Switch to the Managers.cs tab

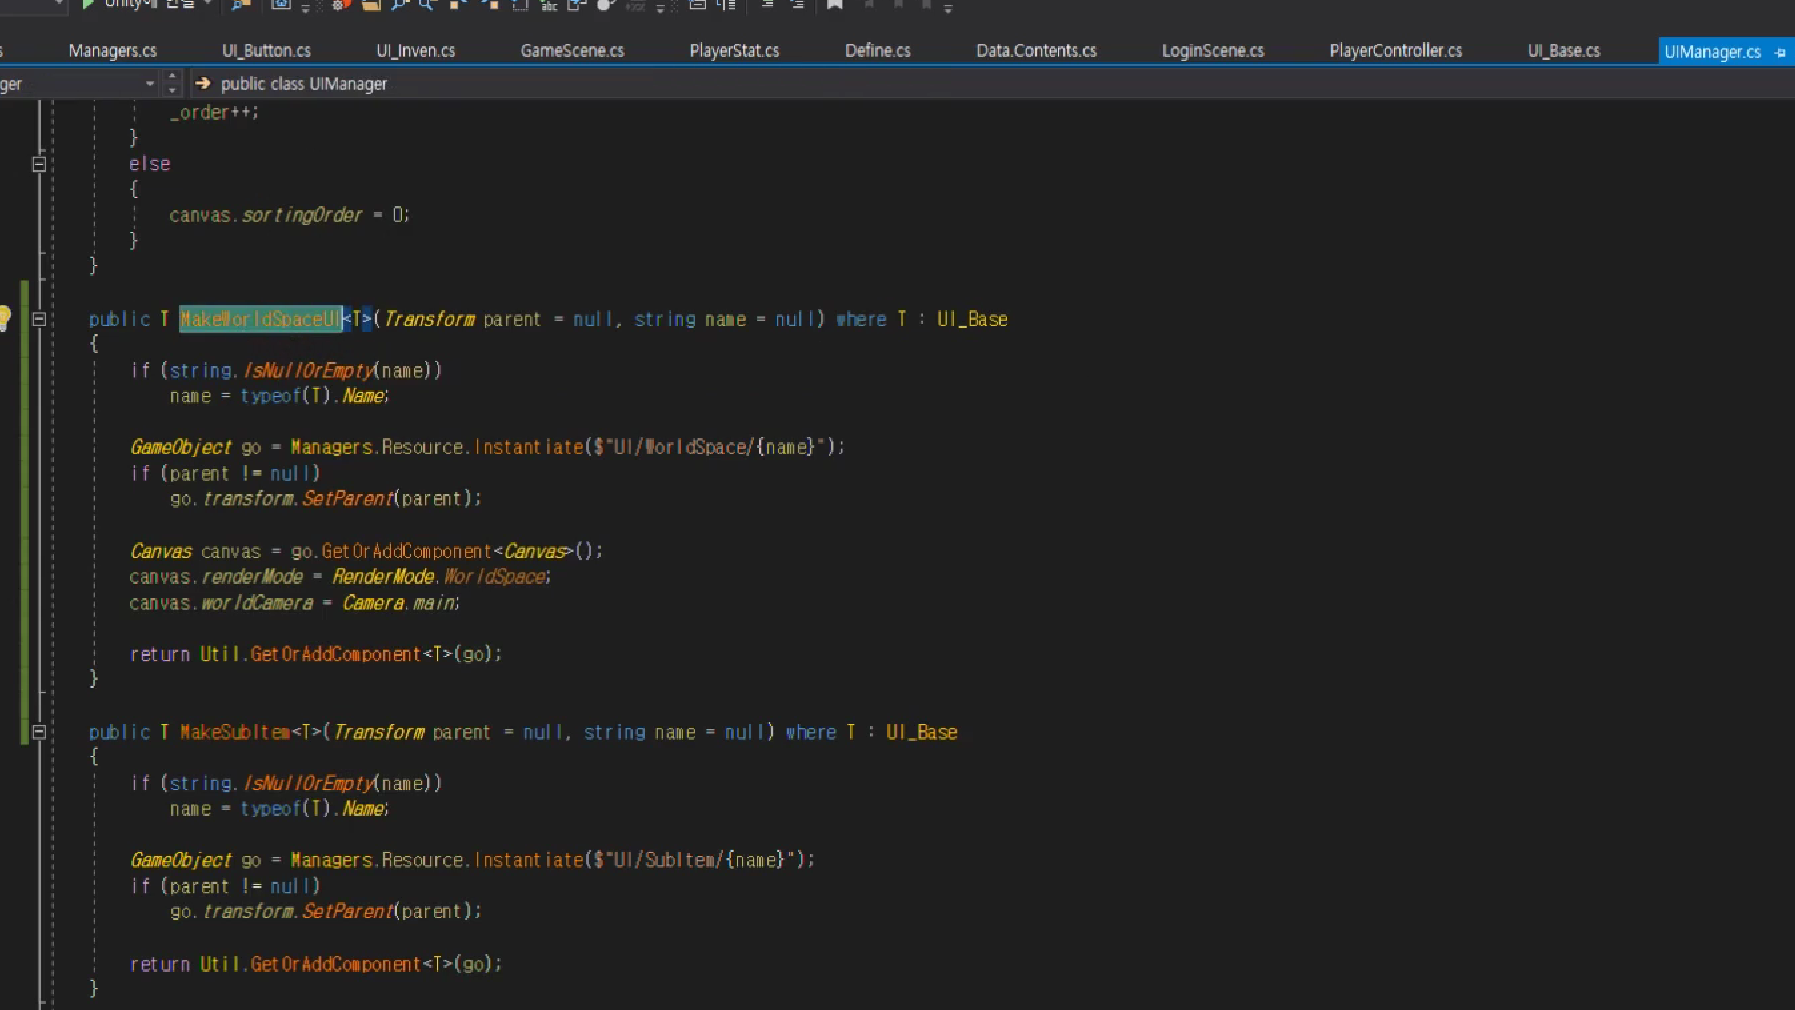112,50
